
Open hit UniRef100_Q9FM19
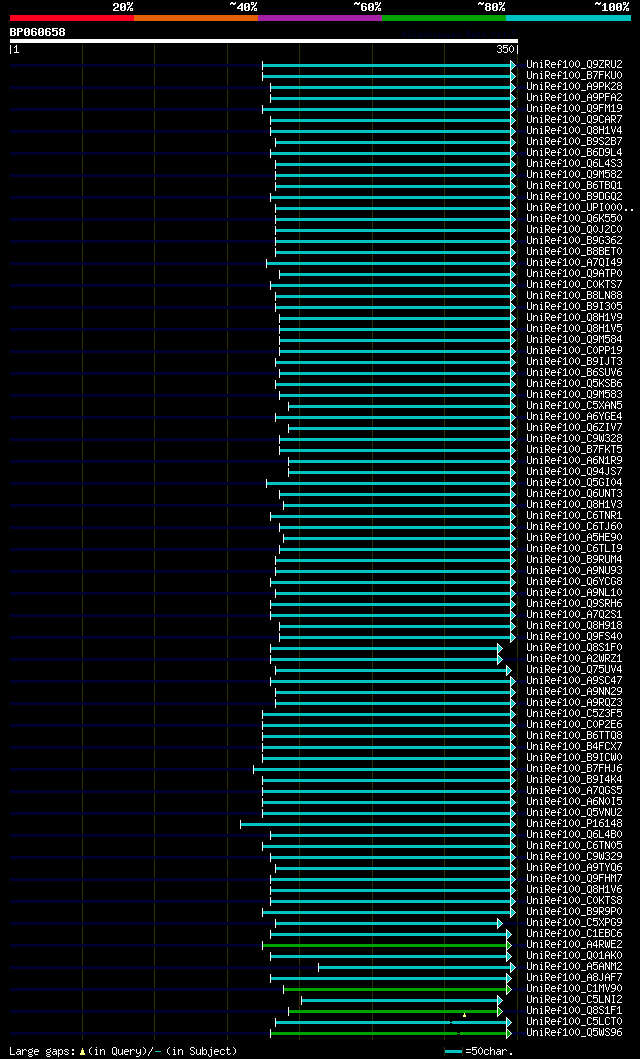click(x=575, y=109)
